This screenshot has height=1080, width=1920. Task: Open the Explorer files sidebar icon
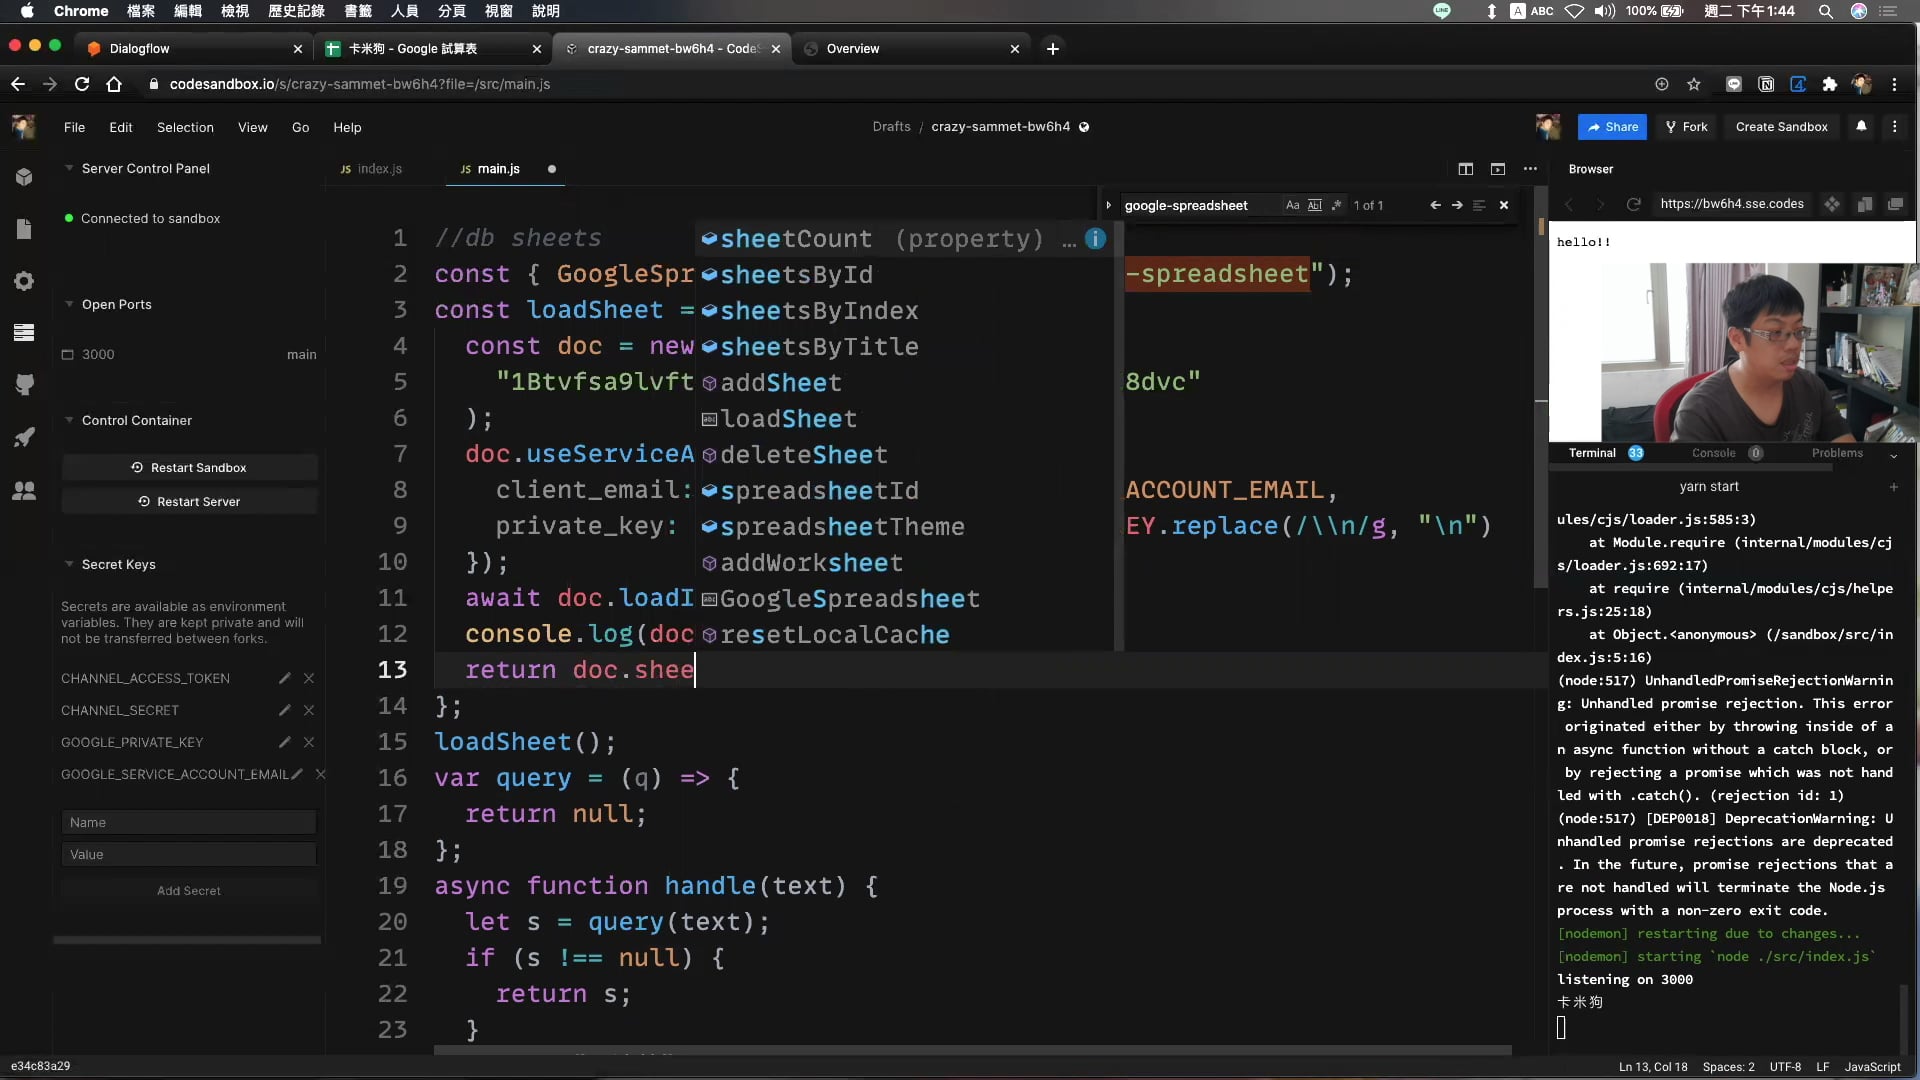pos(24,229)
